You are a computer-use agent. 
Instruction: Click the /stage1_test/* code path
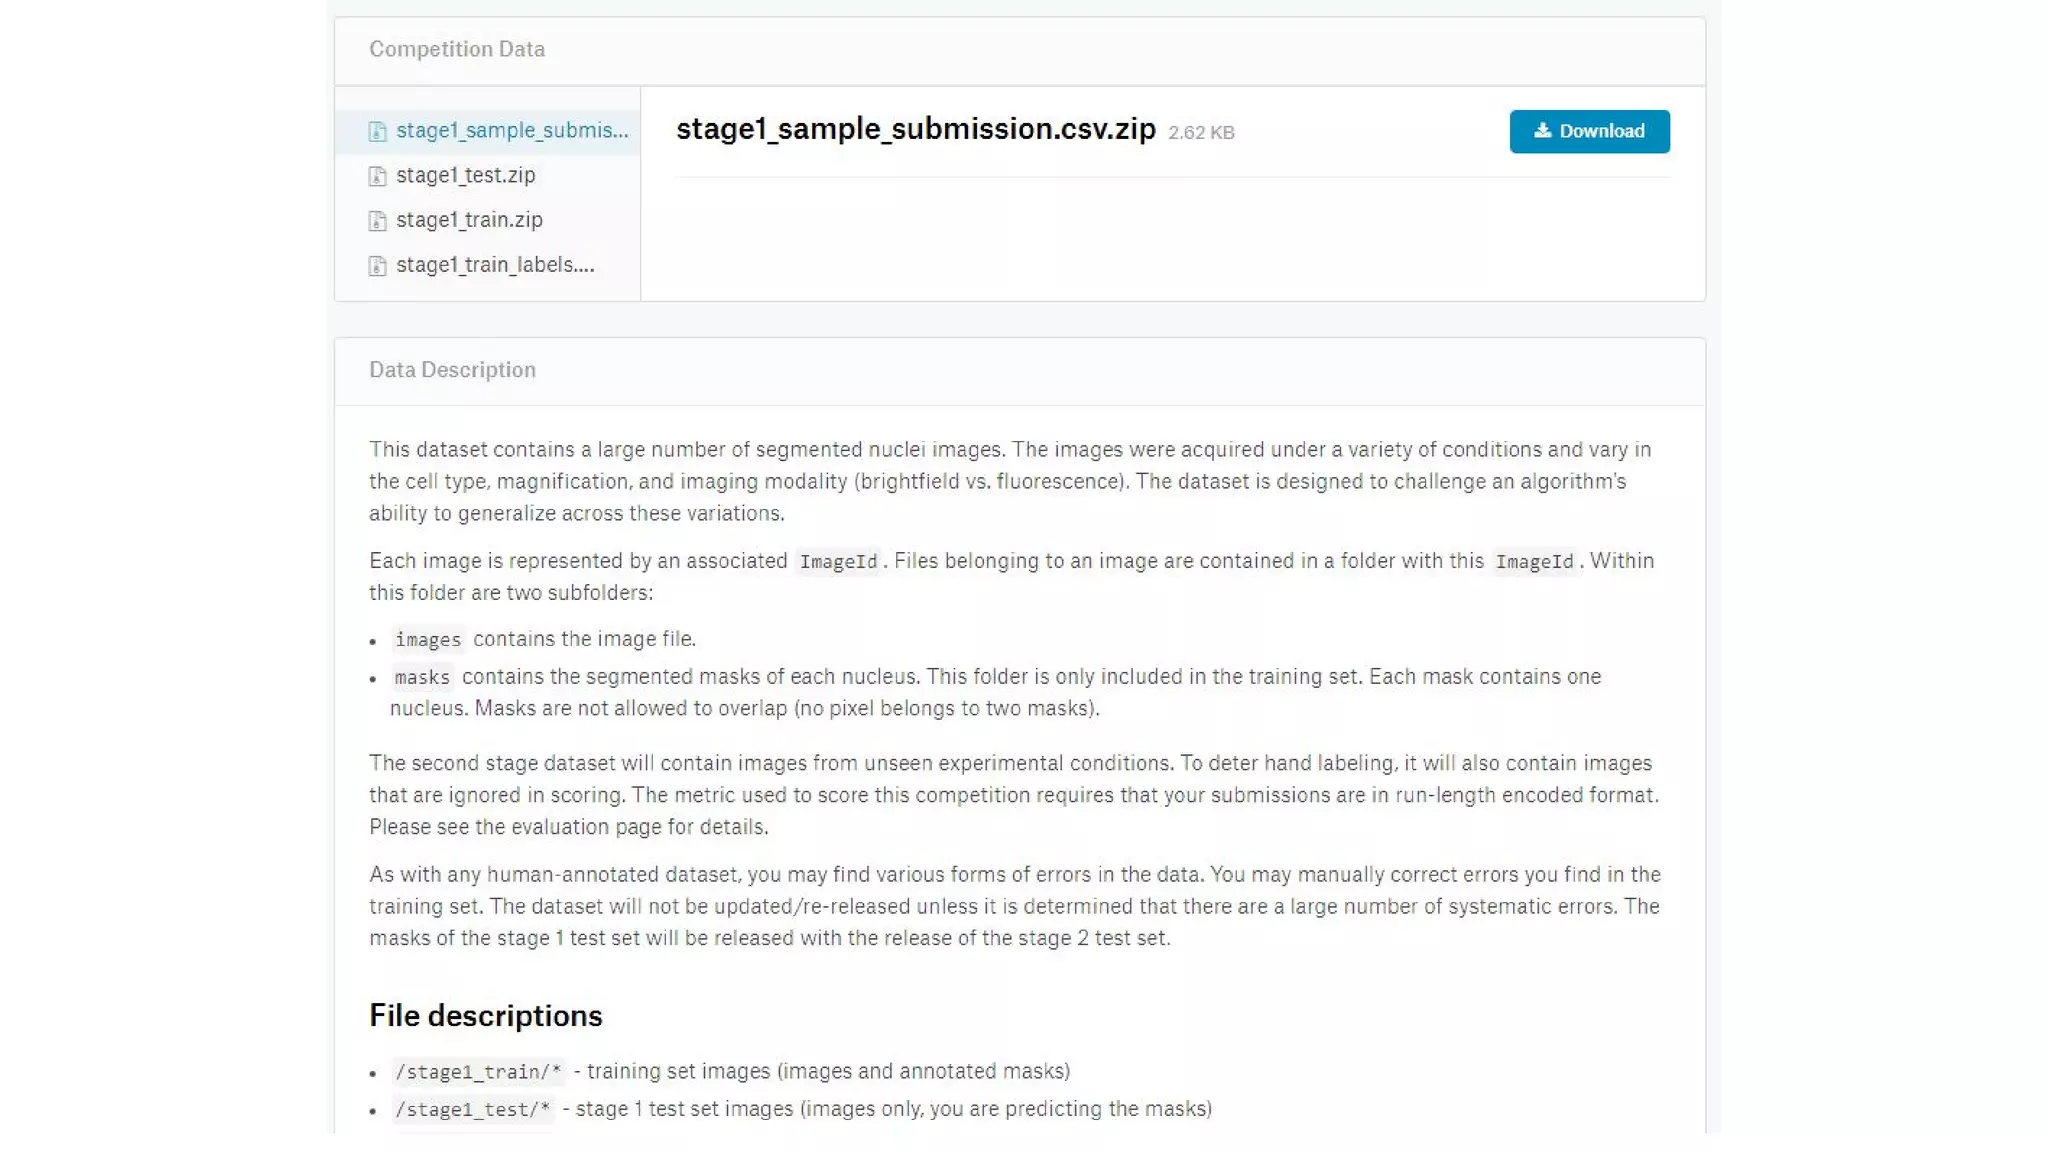[x=472, y=1110]
